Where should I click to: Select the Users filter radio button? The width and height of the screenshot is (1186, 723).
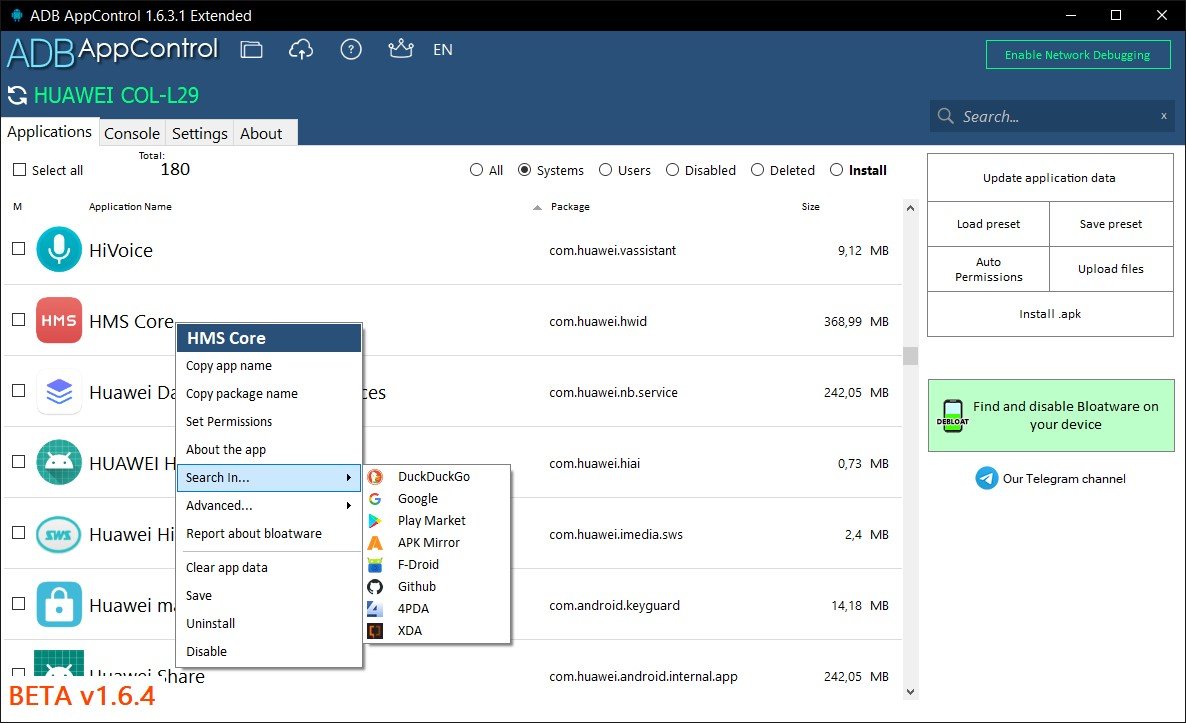click(605, 169)
